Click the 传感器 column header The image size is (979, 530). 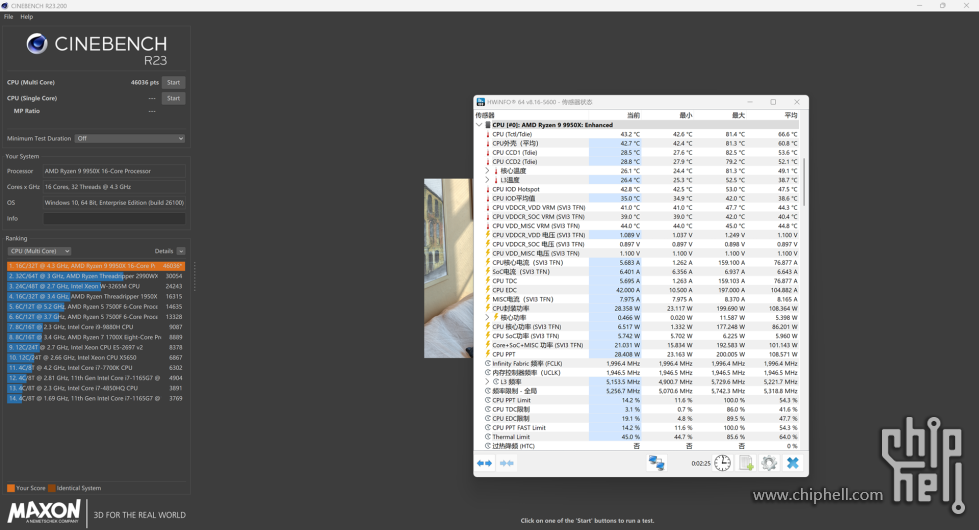pyautogui.click(x=485, y=115)
